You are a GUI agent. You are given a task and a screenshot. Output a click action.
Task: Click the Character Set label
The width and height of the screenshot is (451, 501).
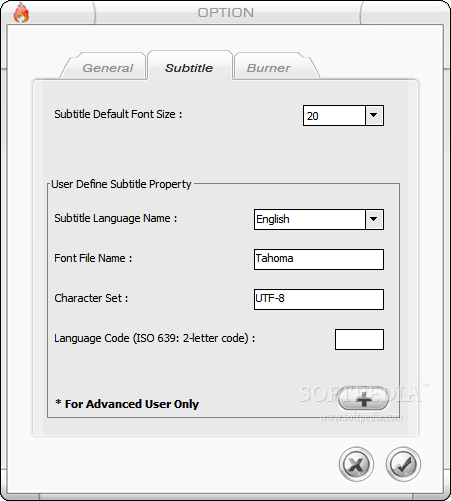(x=91, y=298)
